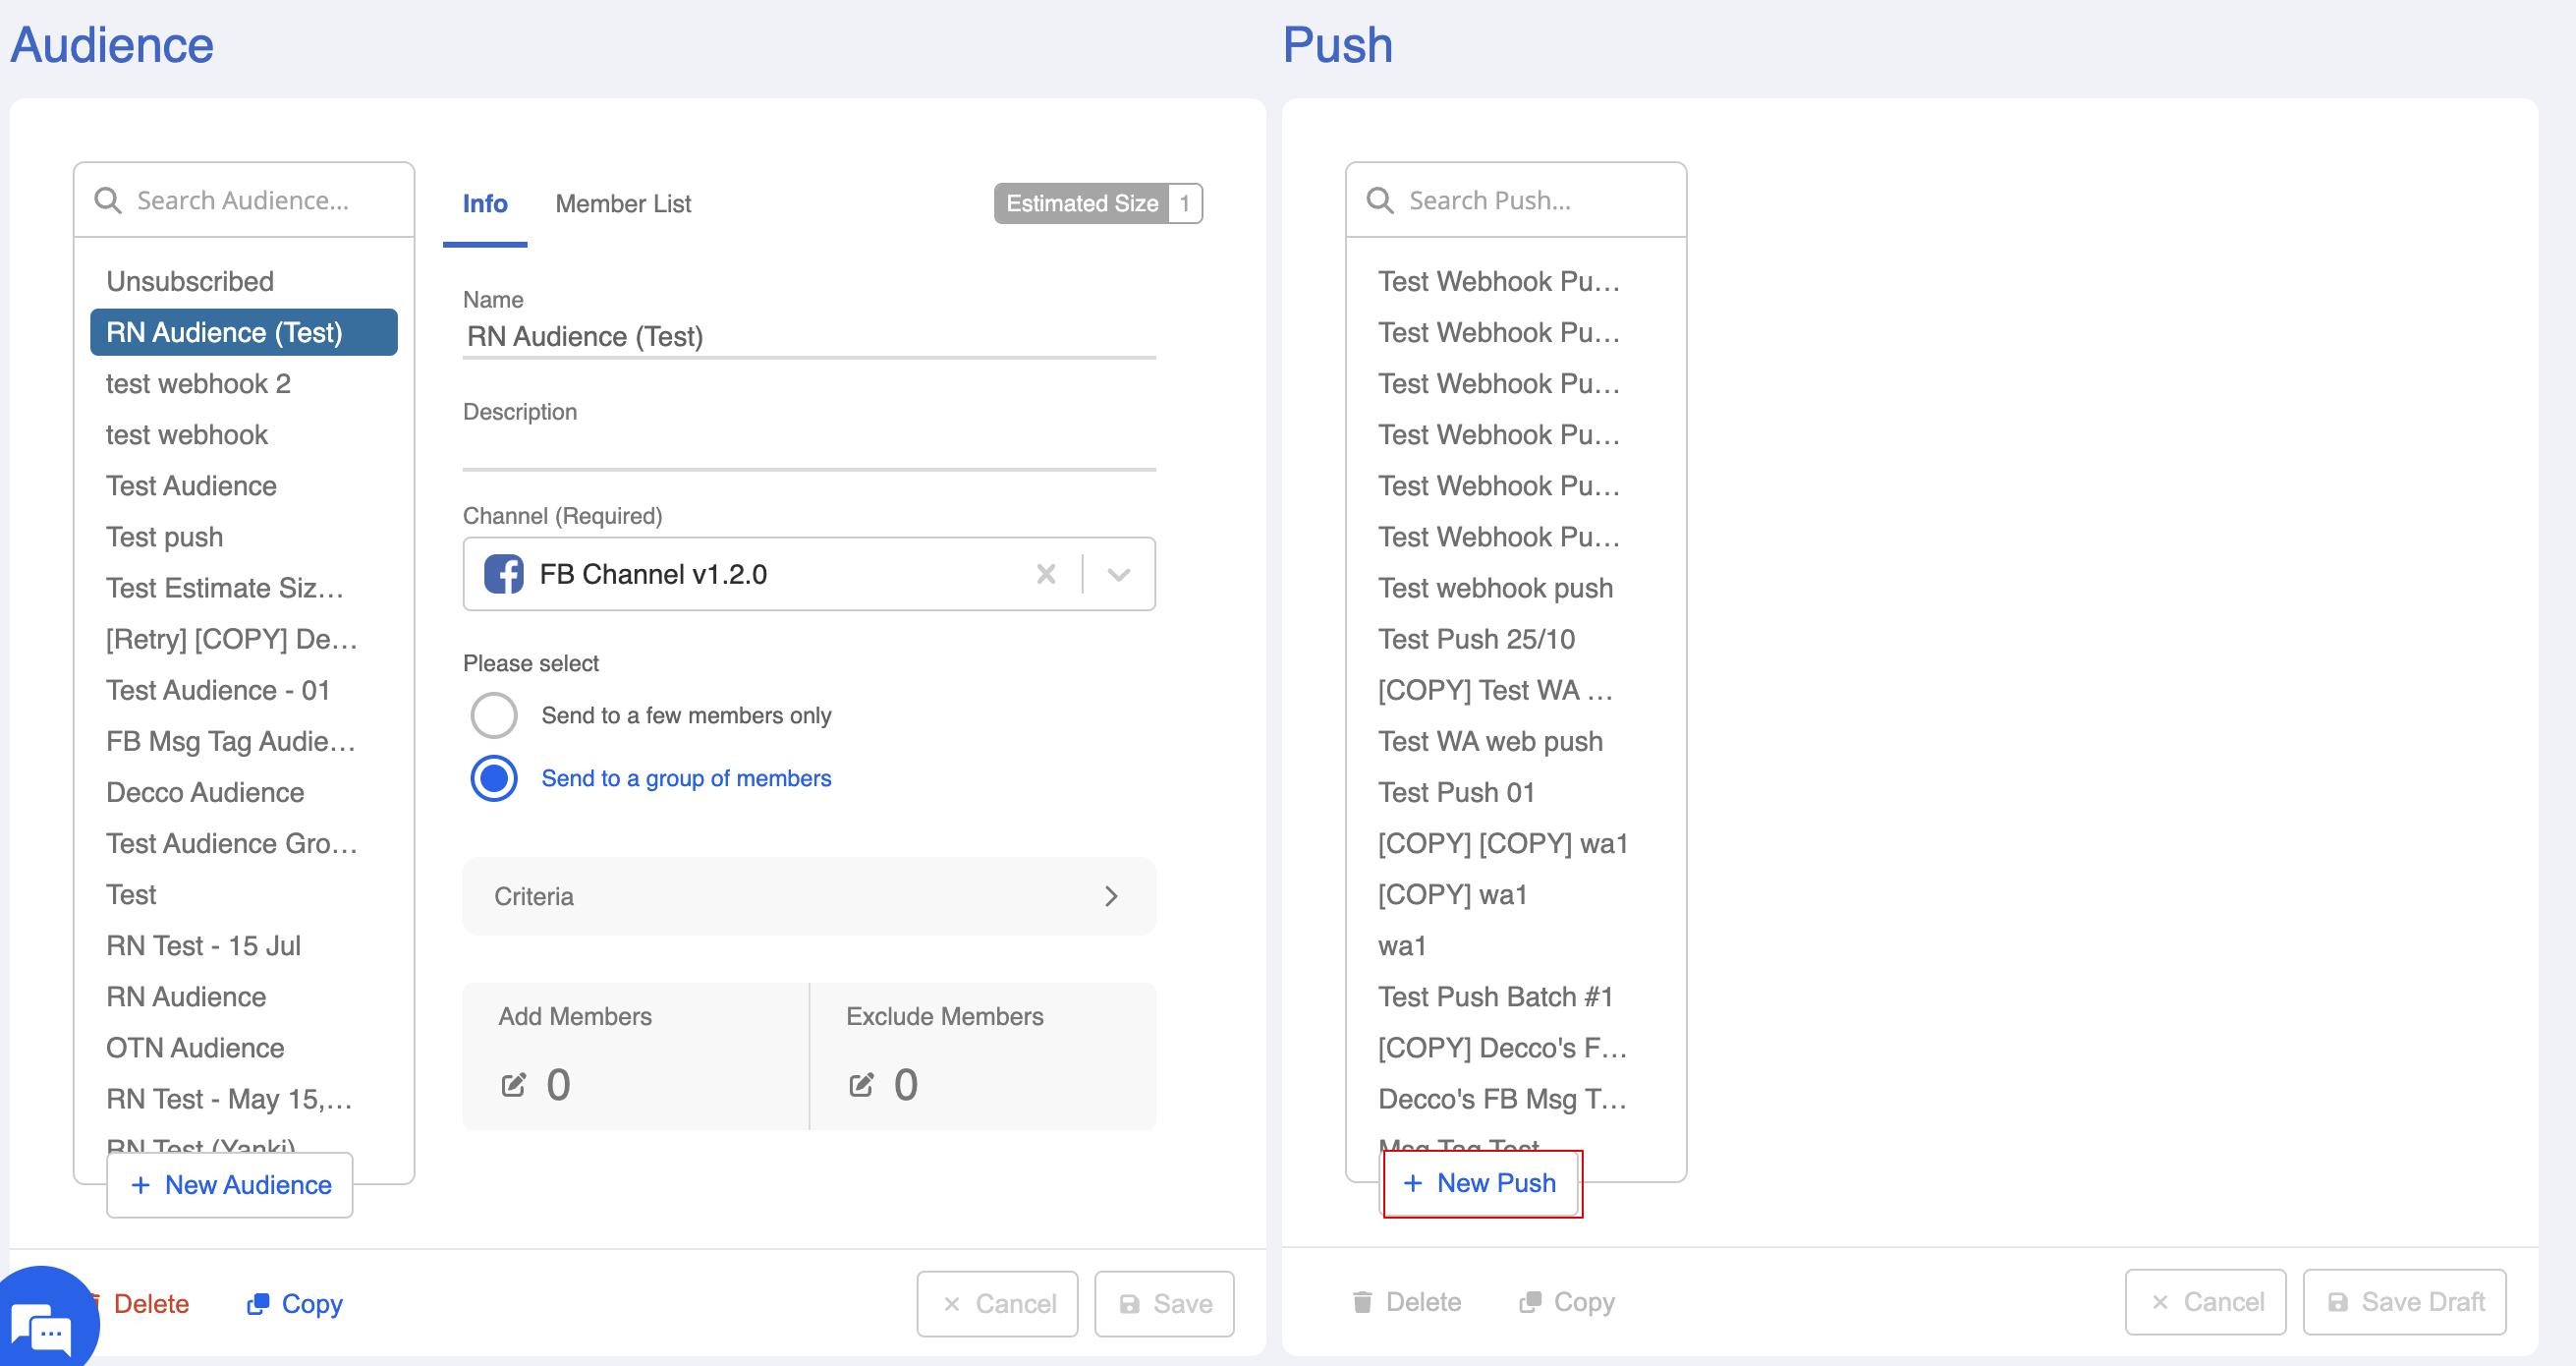Click the New Audience button
This screenshot has height=1366, width=2576.
click(x=230, y=1185)
